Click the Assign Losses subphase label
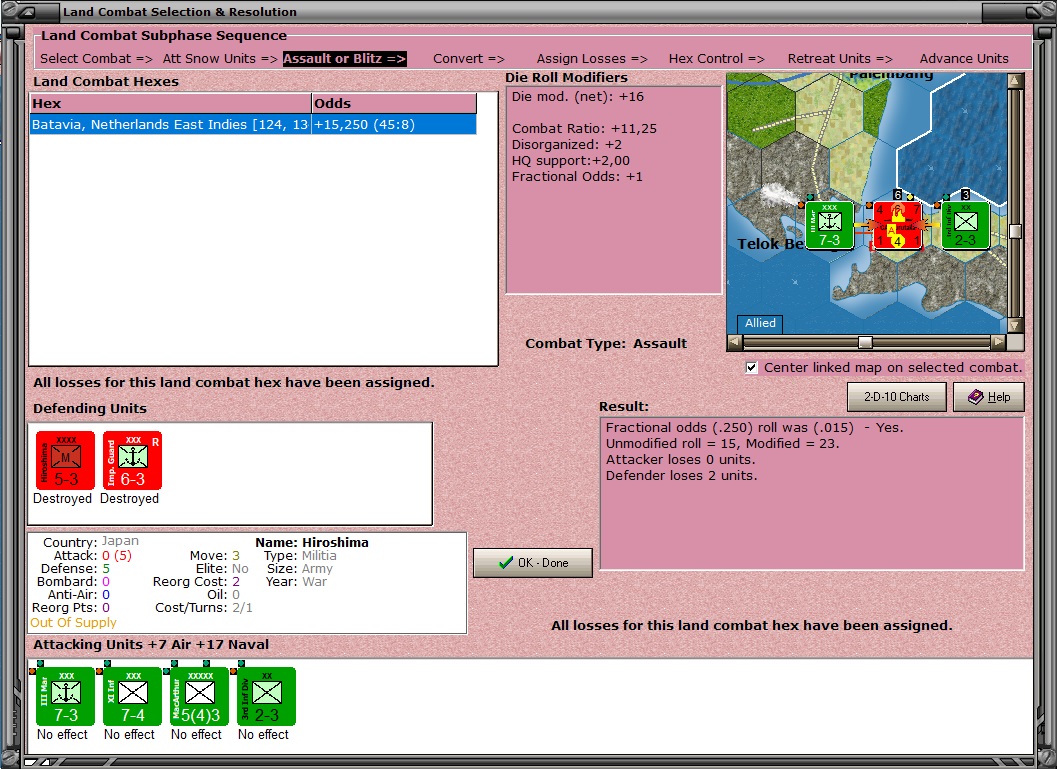1057x769 pixels. [592, 59]
